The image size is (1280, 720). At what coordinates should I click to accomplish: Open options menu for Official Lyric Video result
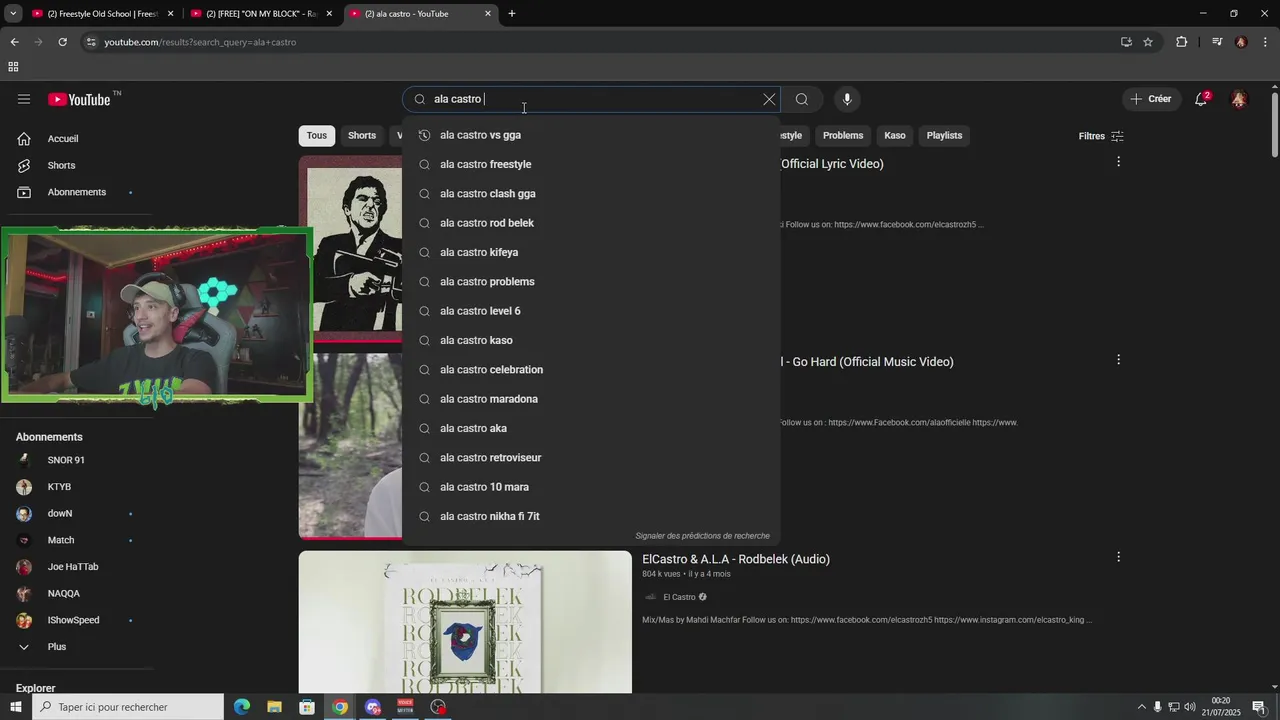coord(1118,161)
